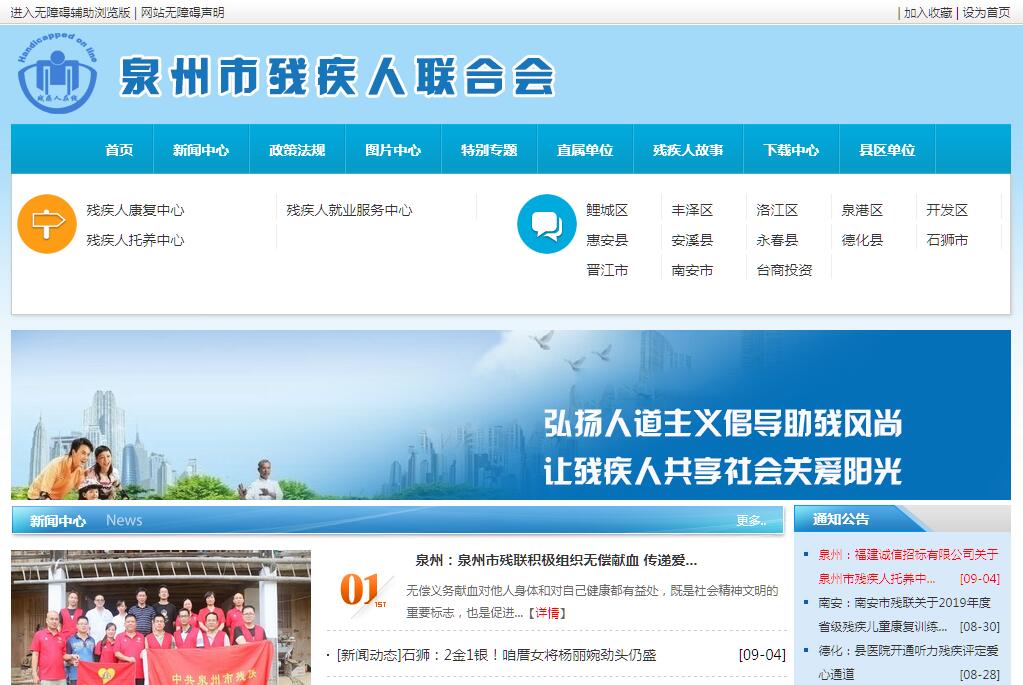Open 残疾人故事 navigation item

pos(688,150)
